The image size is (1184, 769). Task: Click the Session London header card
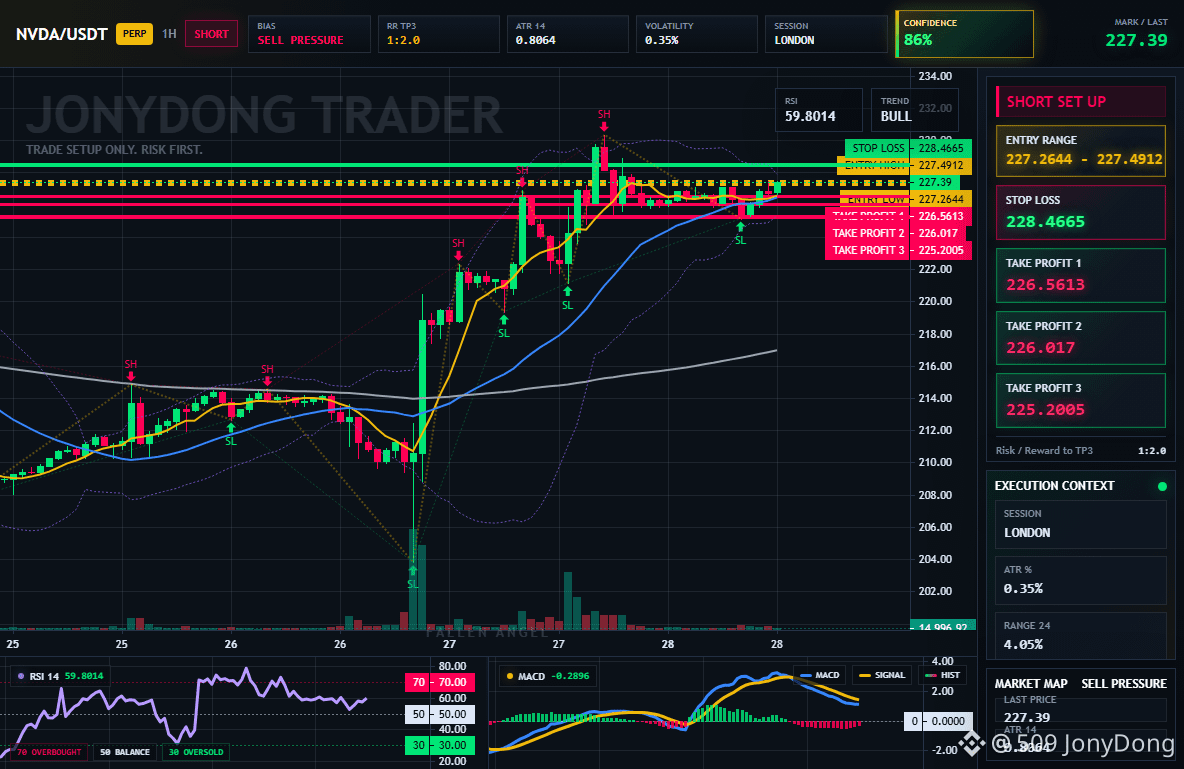826,34
